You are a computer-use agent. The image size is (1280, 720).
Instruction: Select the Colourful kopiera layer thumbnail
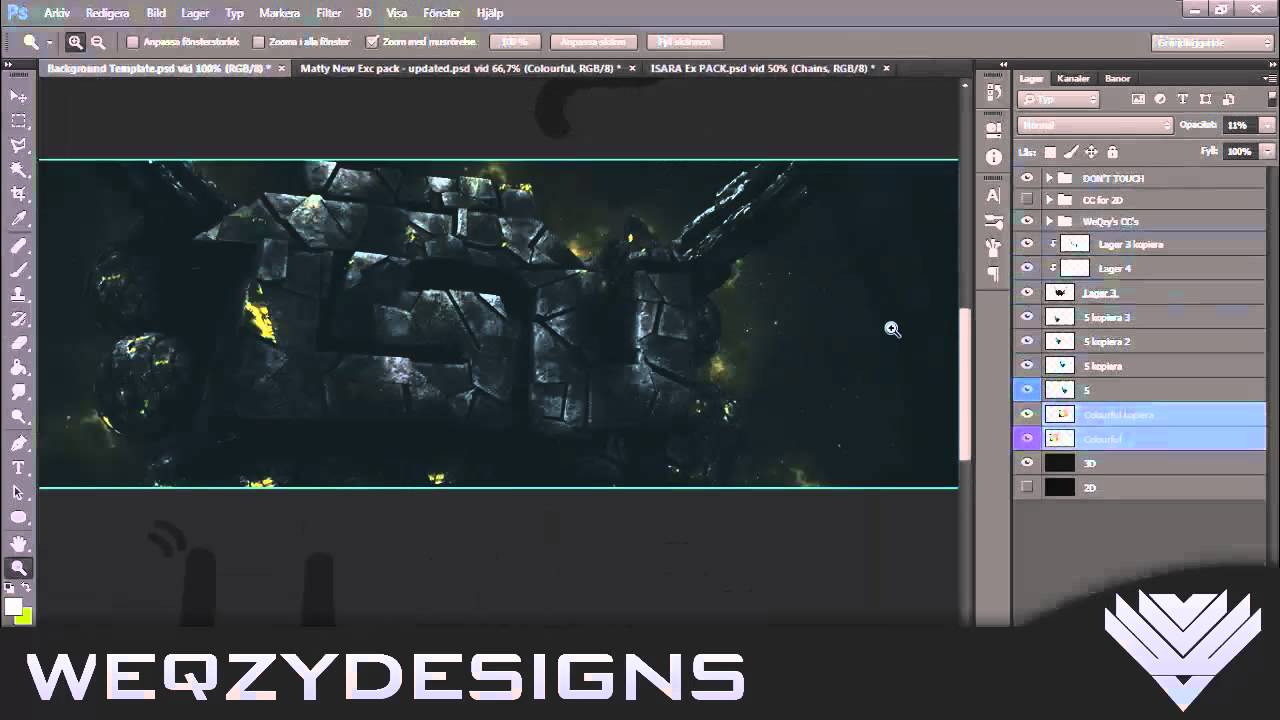(x=1059, y=414)
